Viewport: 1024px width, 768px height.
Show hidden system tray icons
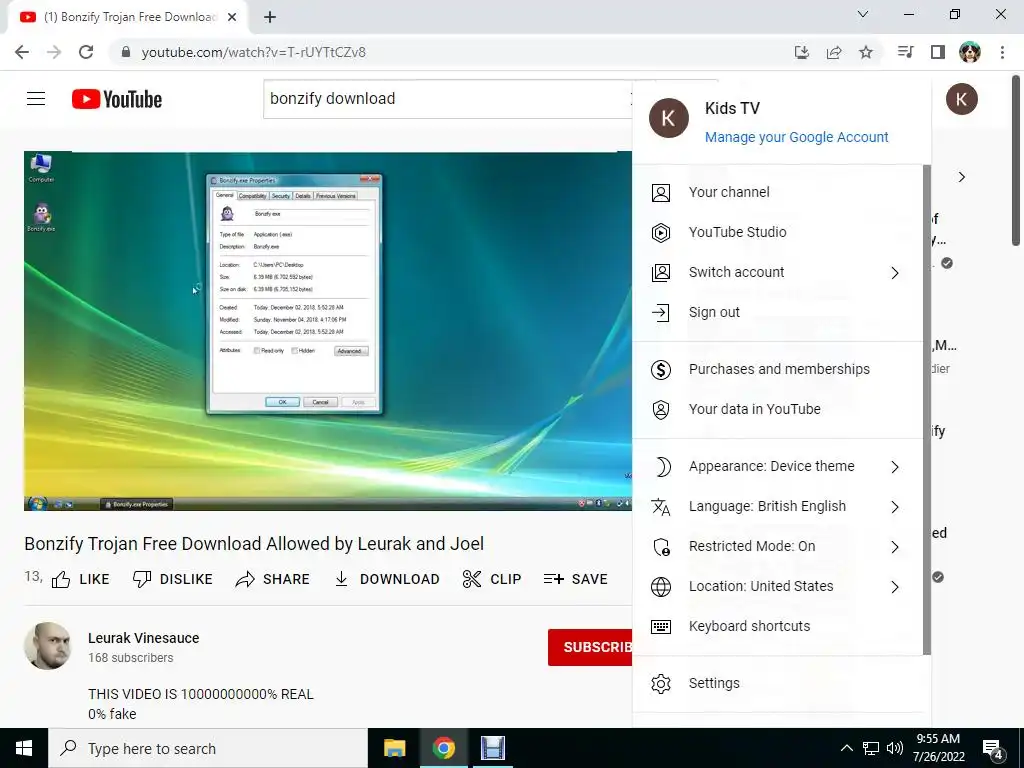[846, 748]
